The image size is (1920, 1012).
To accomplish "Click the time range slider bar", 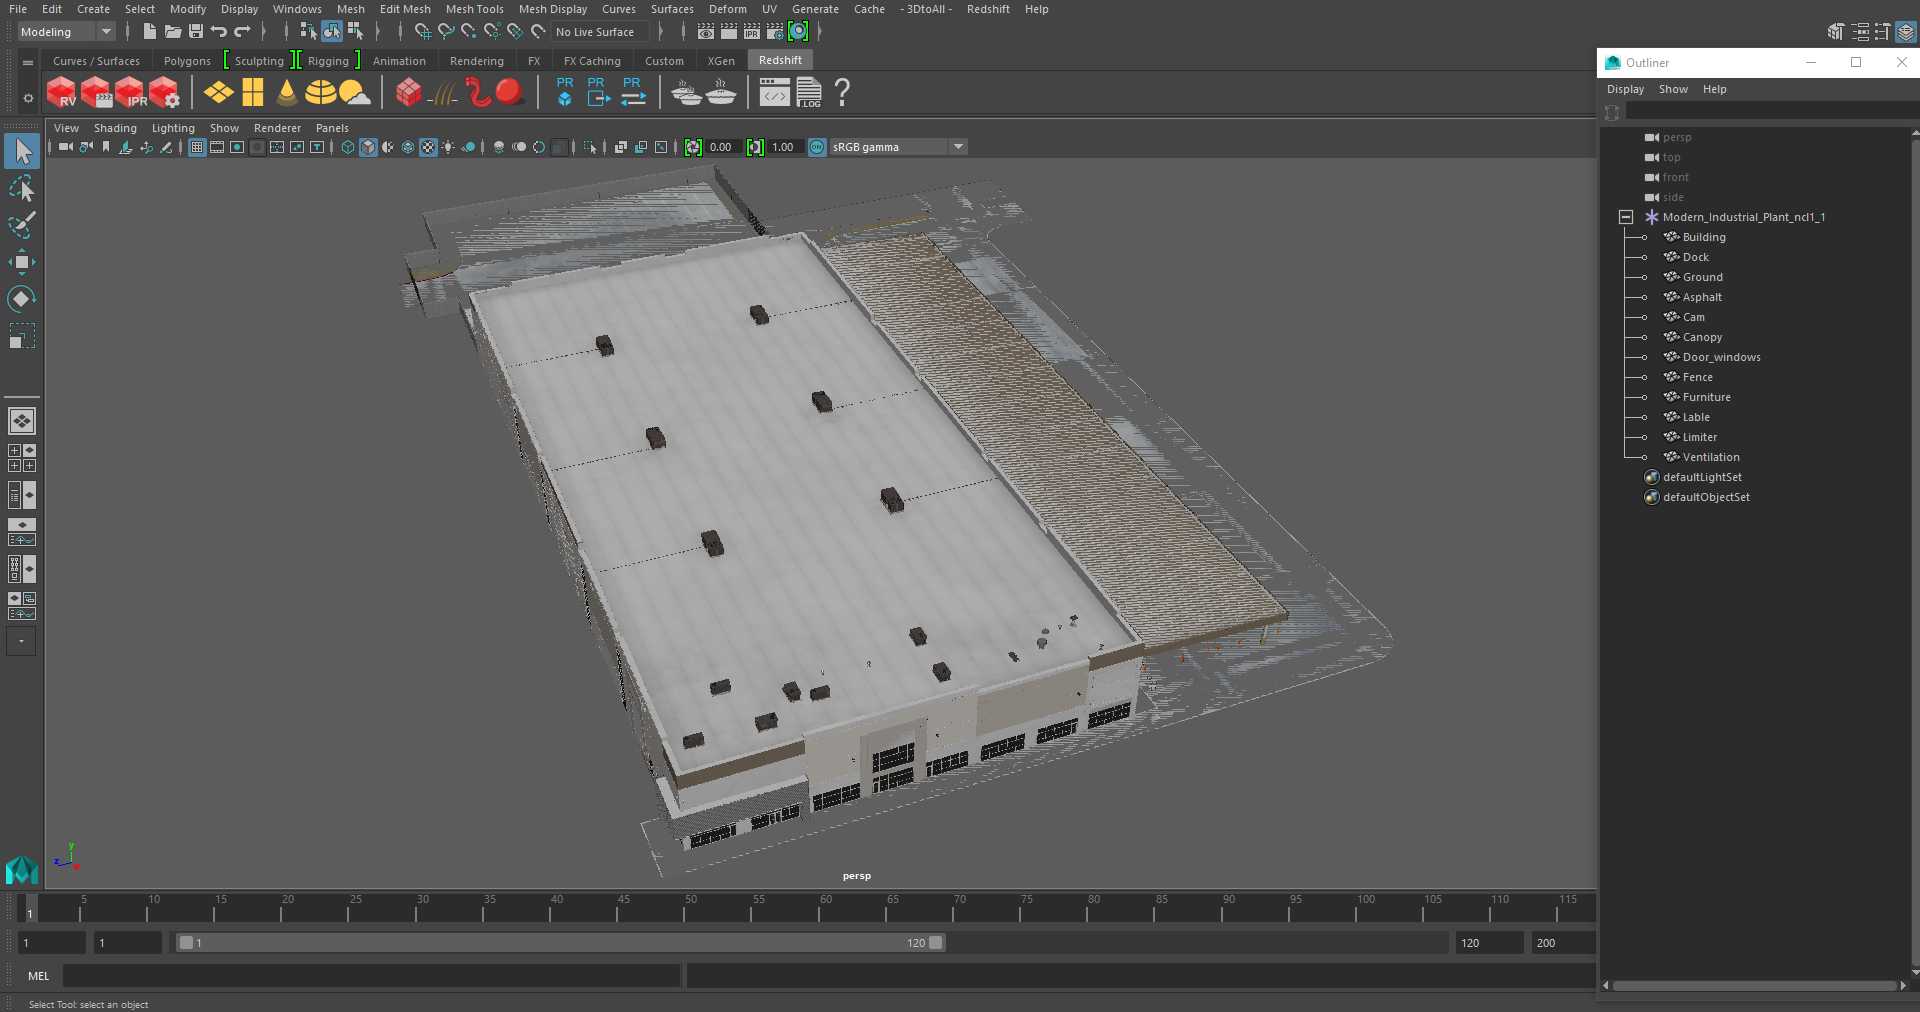I will point(560,943).
